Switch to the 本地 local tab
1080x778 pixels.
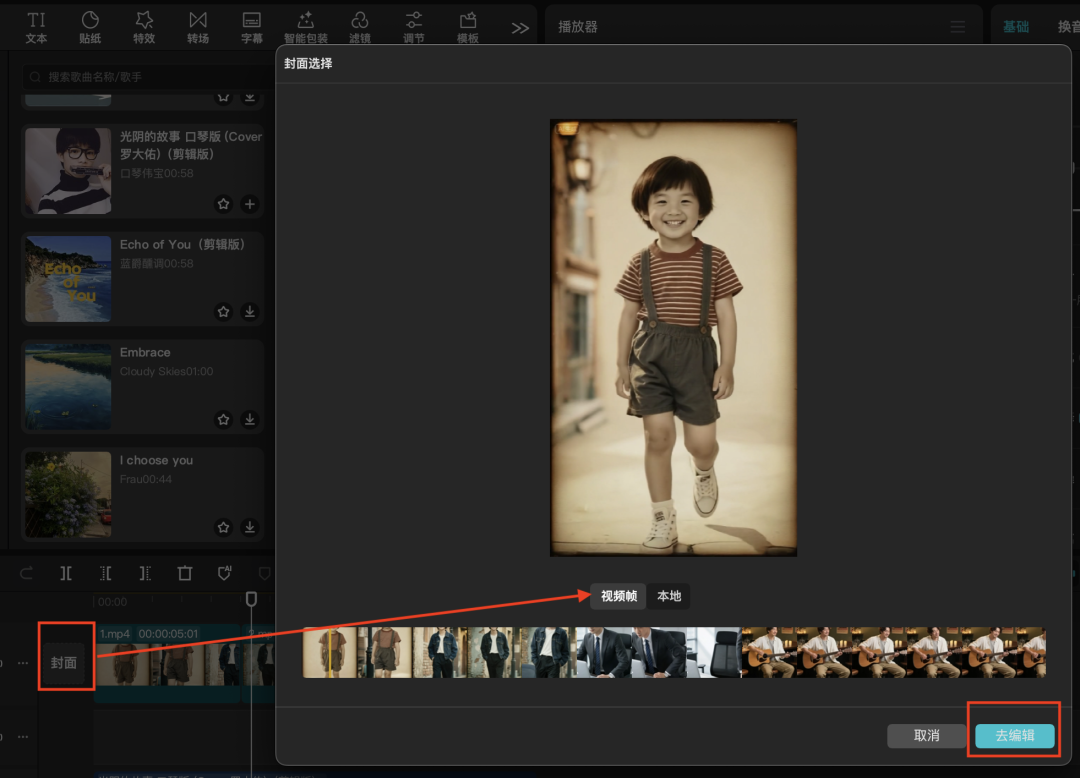tap(669, 596)
